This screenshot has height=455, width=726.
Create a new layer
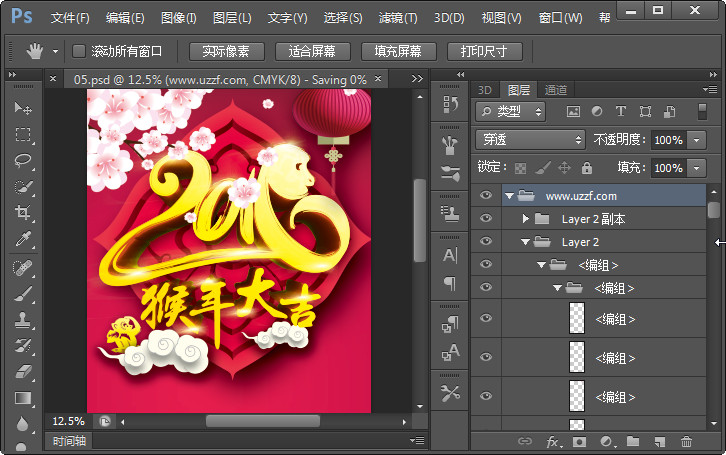point(660,442)
